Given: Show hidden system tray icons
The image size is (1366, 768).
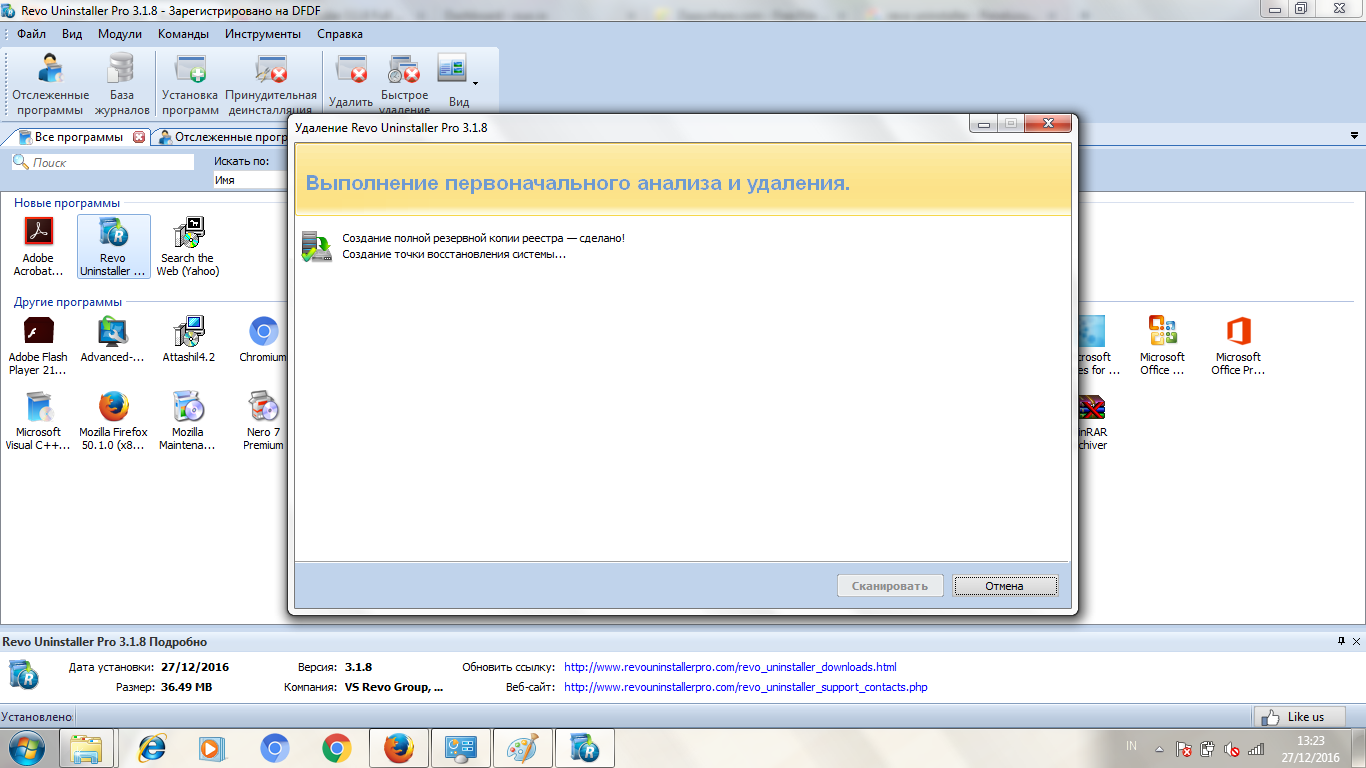Looking at the screenshot, I should coord(1158,748).
